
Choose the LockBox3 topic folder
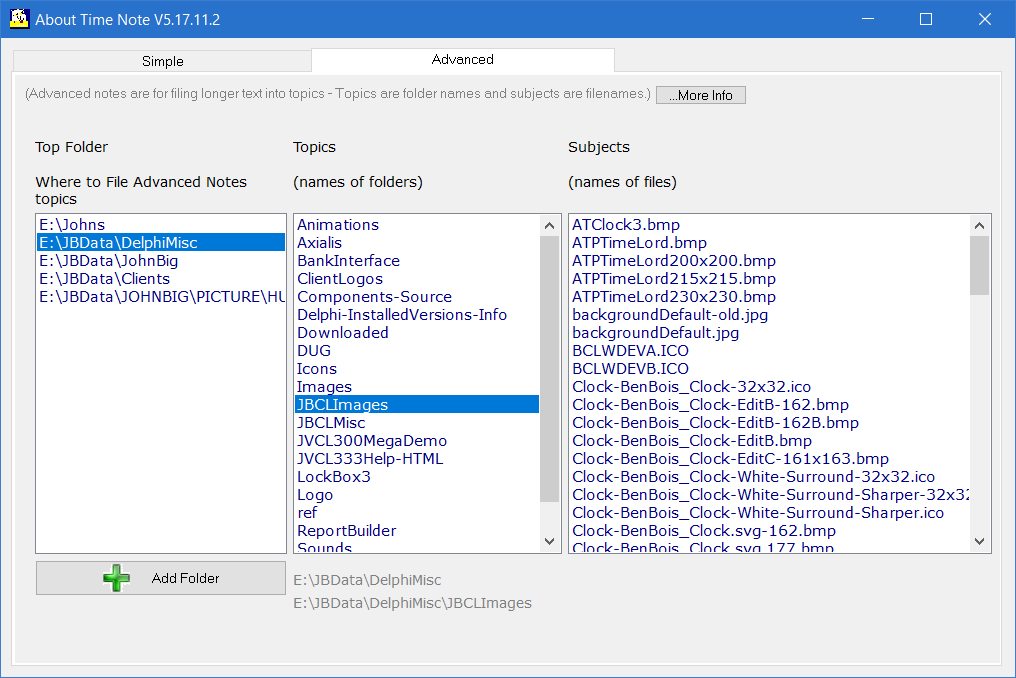click(334, 477)
